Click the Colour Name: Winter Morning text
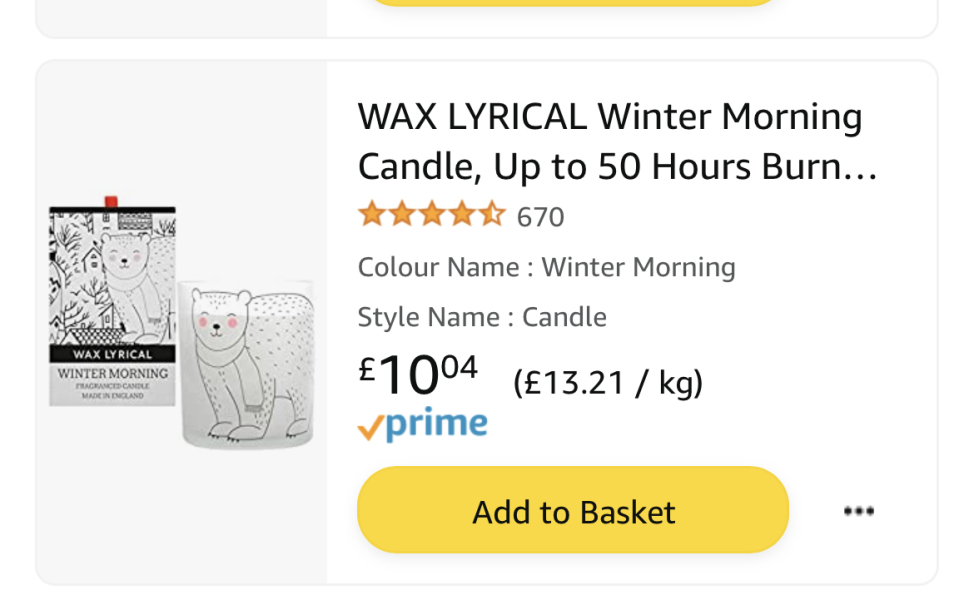 tap(546, 267)
